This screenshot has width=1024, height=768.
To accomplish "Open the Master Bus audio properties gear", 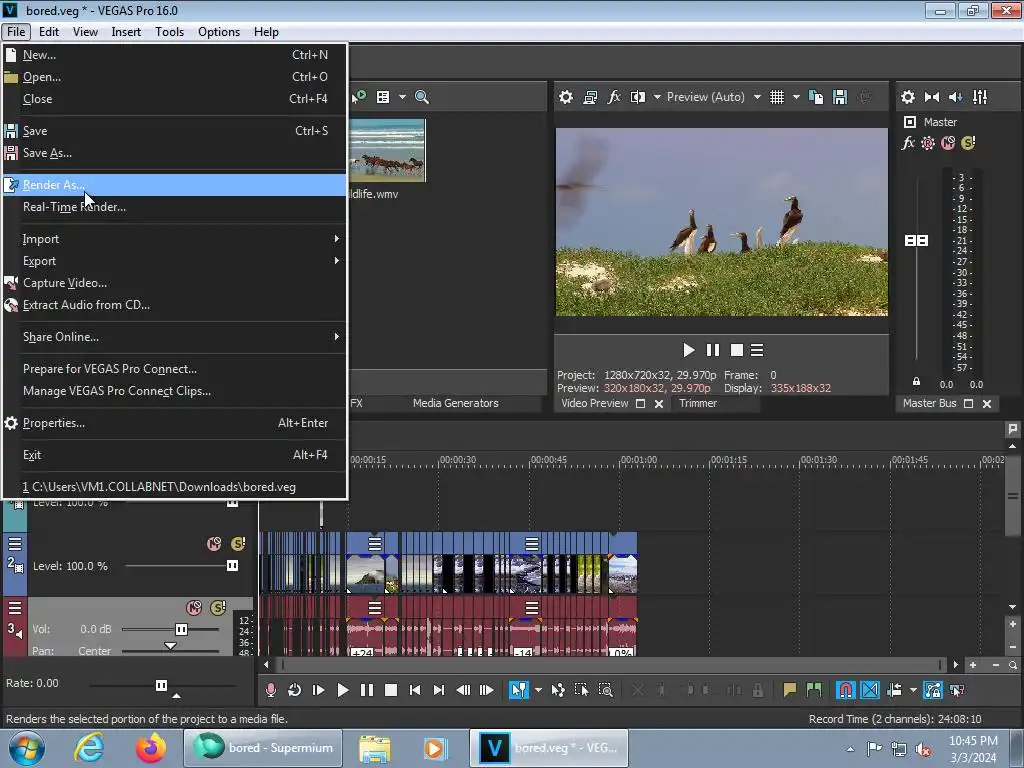I will coord(908,97).
